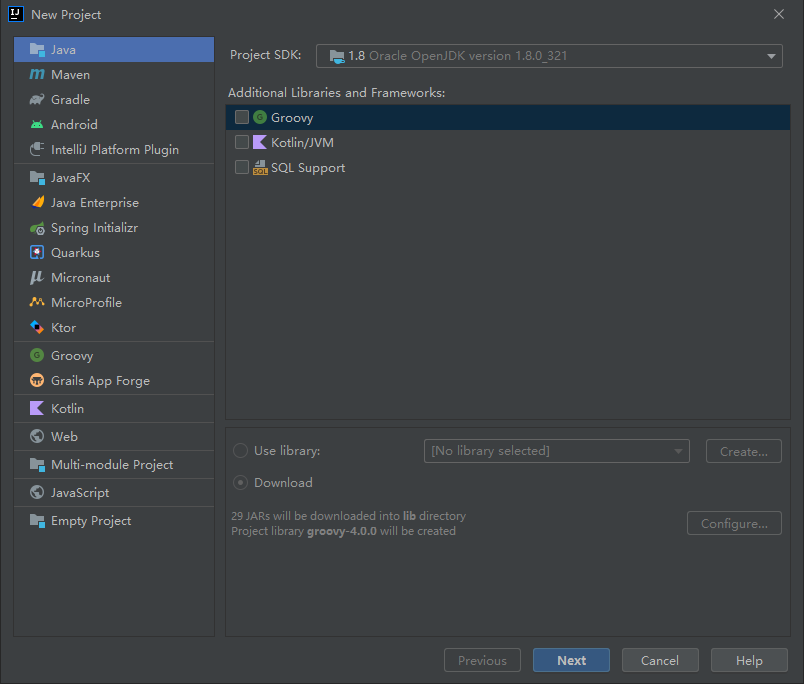The height and width of the screenshot is (684, 804).
Task: Click the Configure... button
Action: [x=734, y=524]
